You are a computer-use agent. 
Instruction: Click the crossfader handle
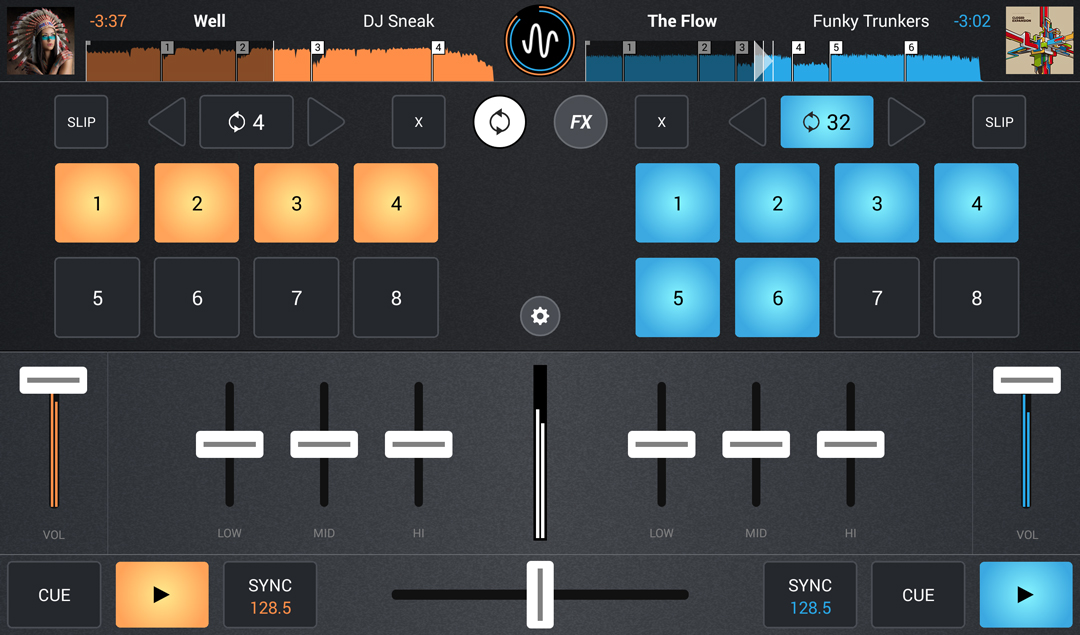tap(540, 594)
